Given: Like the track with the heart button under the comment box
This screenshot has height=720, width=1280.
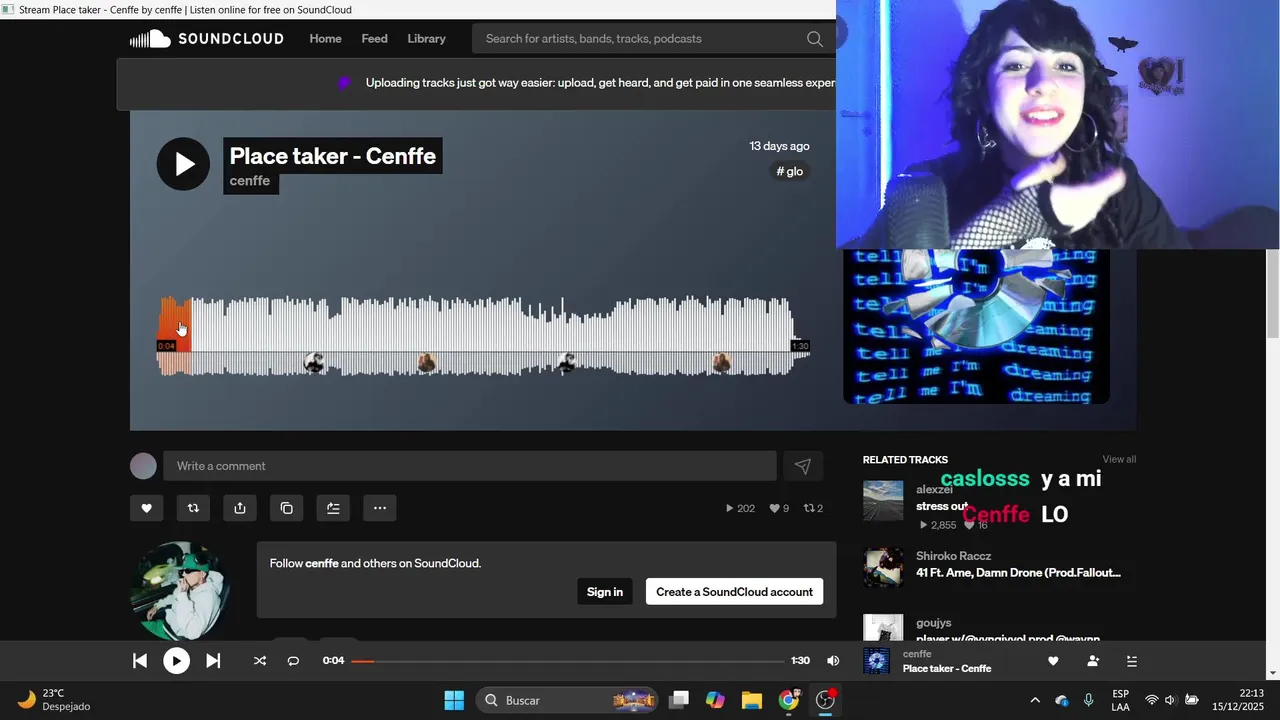Looking at the screenshot, I should click(146, 508).
